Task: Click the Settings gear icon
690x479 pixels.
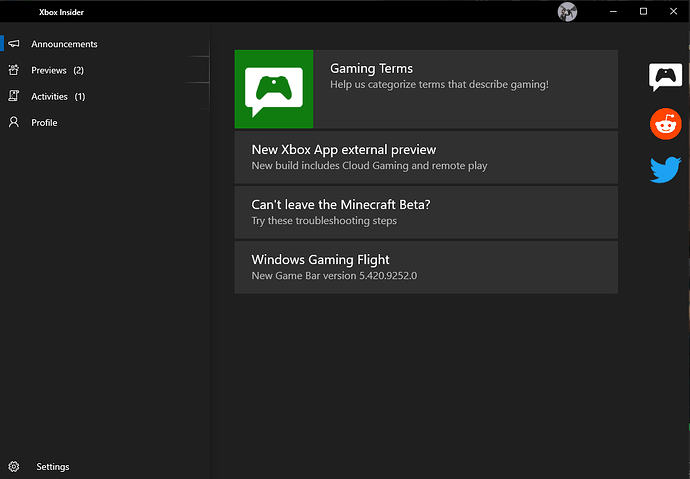Action: pyautogui.click(x=14, y=466)
